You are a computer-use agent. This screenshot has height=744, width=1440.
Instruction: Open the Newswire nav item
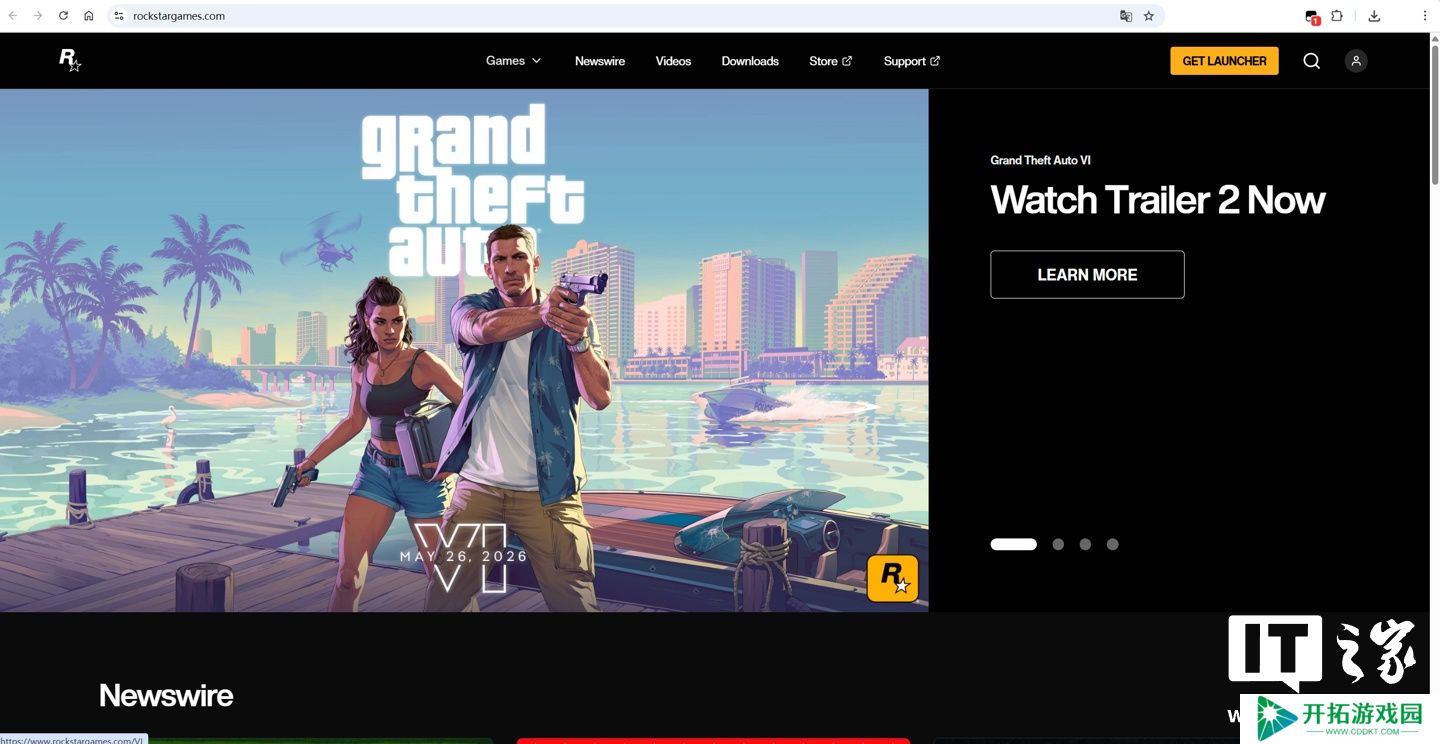click(x=600, y=61)
